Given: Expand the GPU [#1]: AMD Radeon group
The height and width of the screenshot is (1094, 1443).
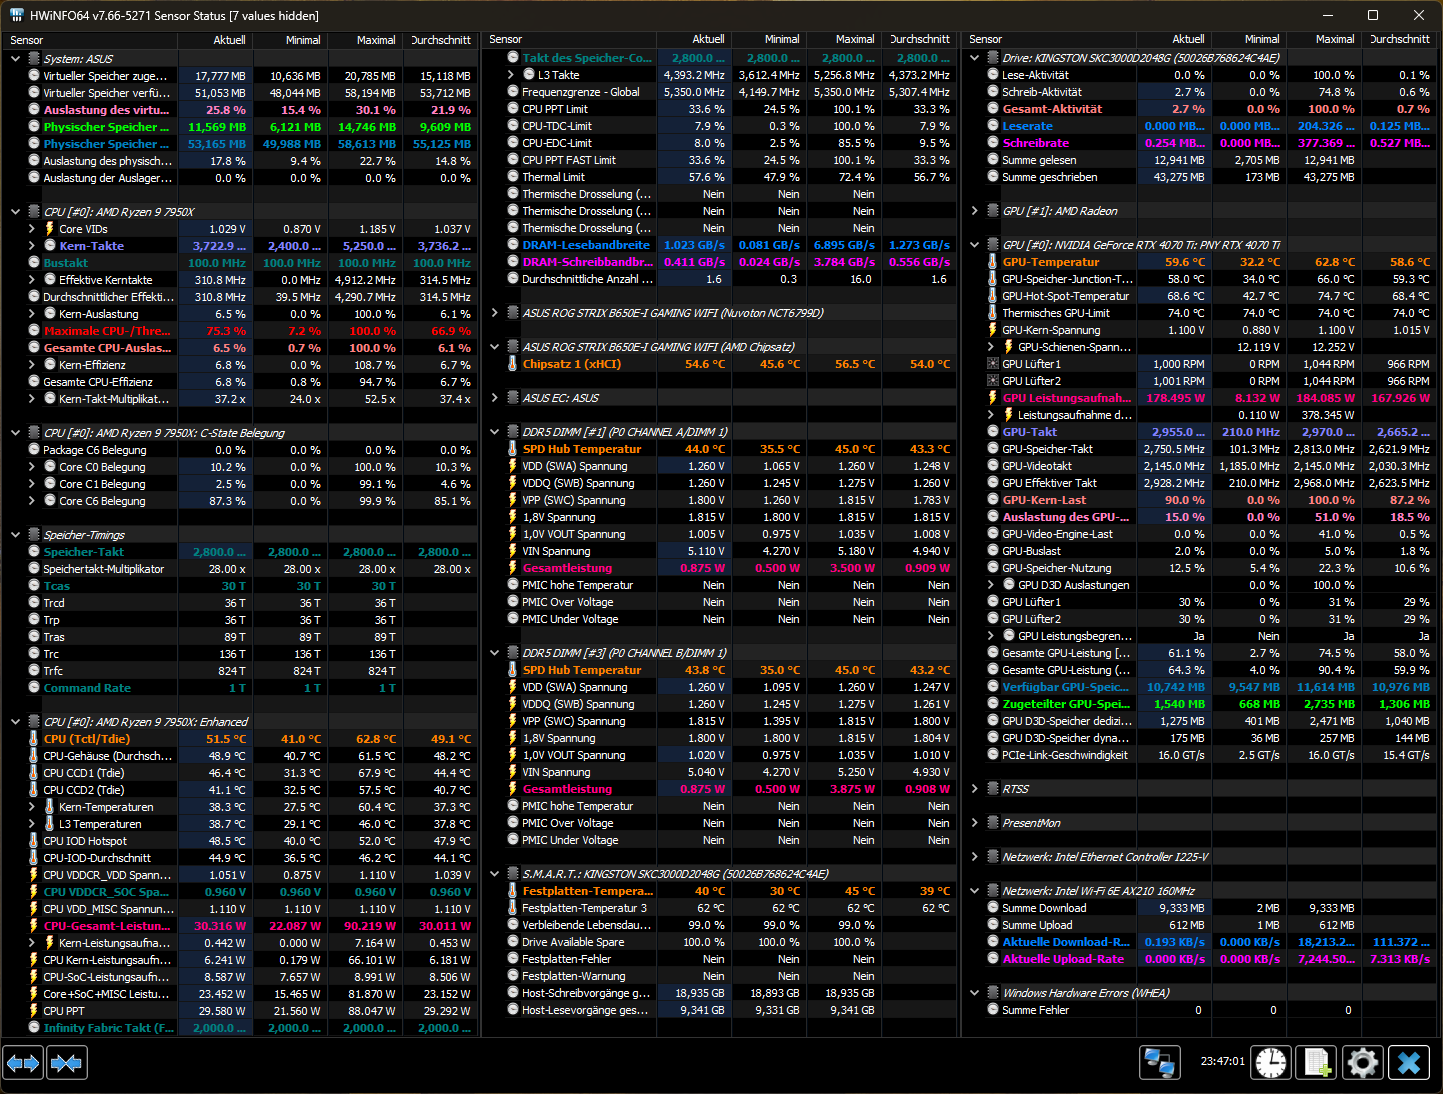Looking at the screenshot, I should pyautogui.click(x=975, y=211).
